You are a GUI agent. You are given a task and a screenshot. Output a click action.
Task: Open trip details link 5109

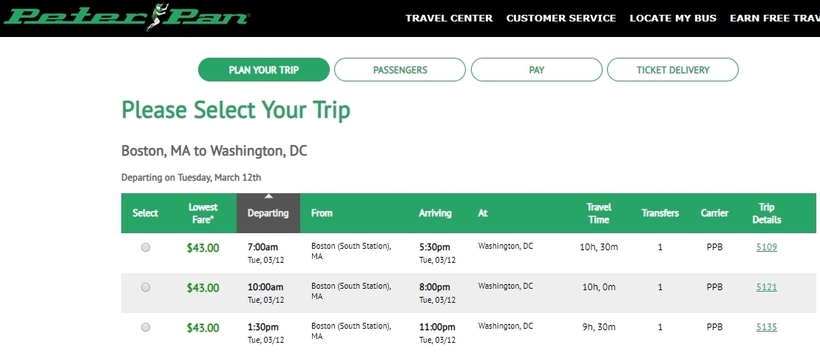click(767, 247)
